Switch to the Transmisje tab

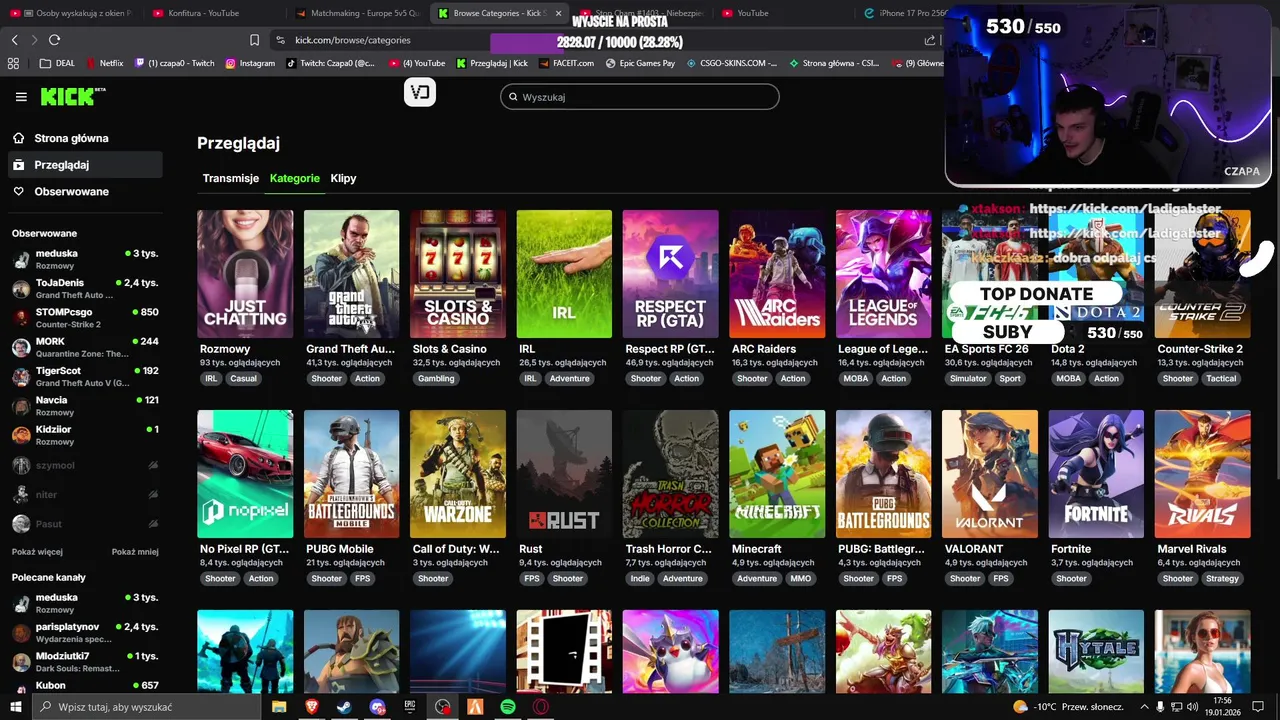pyautogui.click(x=231, y=178)
